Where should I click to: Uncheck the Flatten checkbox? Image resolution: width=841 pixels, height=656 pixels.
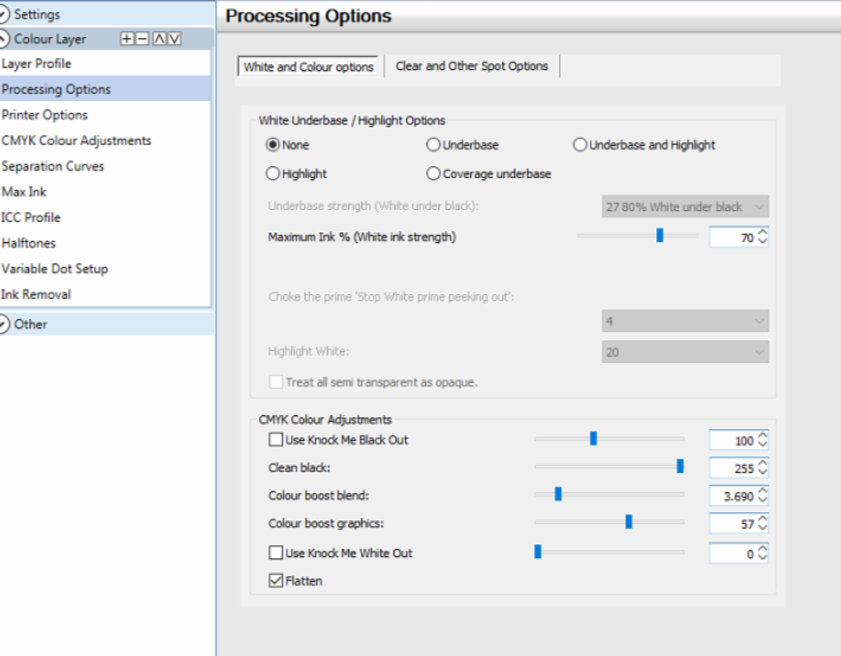(276, 580)
